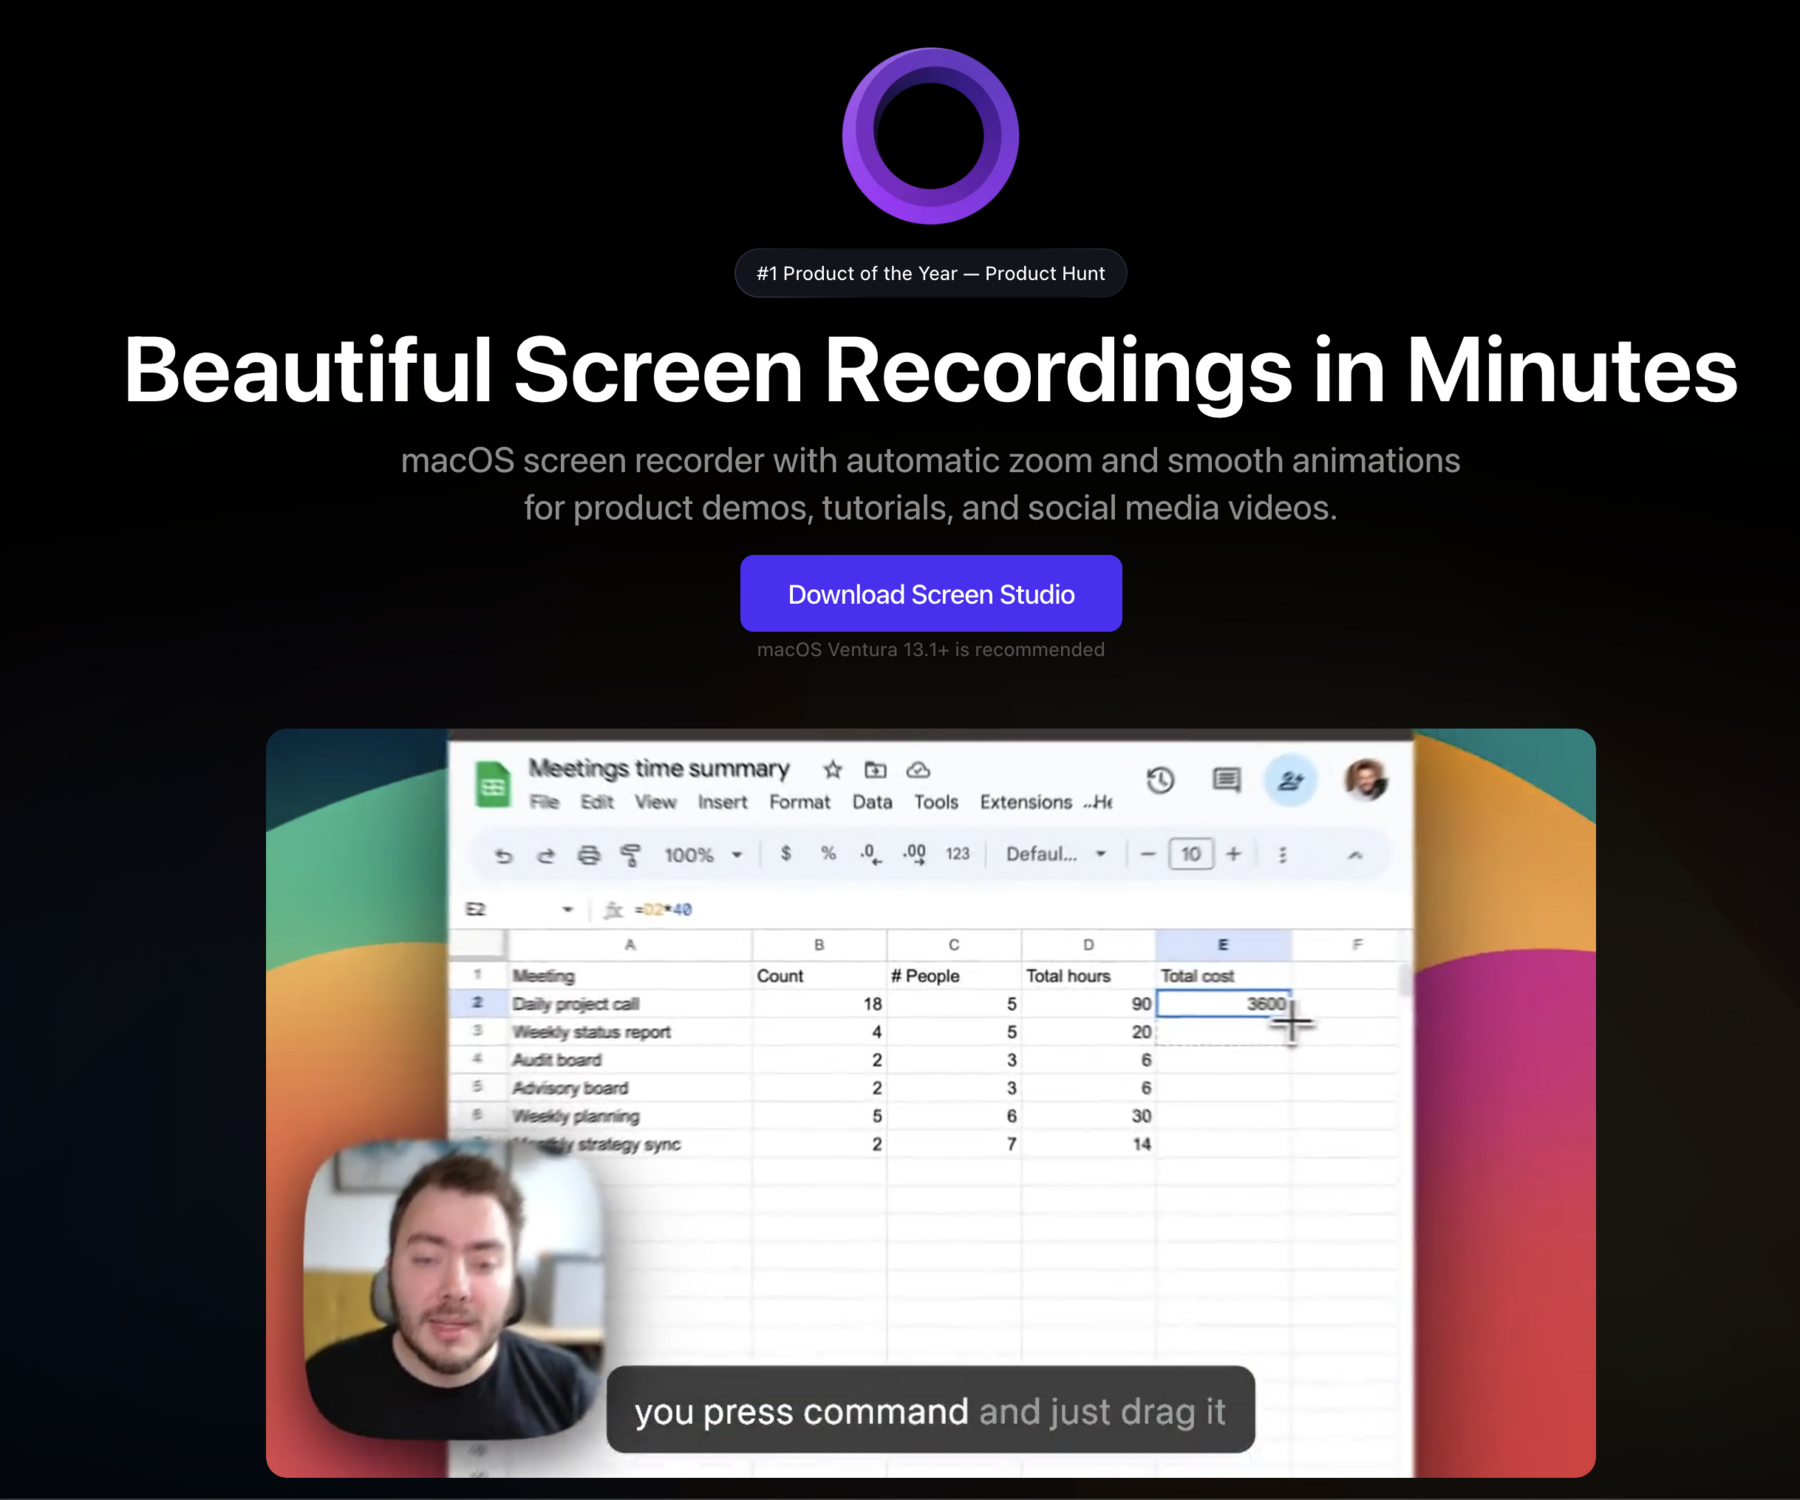The image size is (1800, 1500).
Task: Open the Data menu
Action: [x=872, y=802]
